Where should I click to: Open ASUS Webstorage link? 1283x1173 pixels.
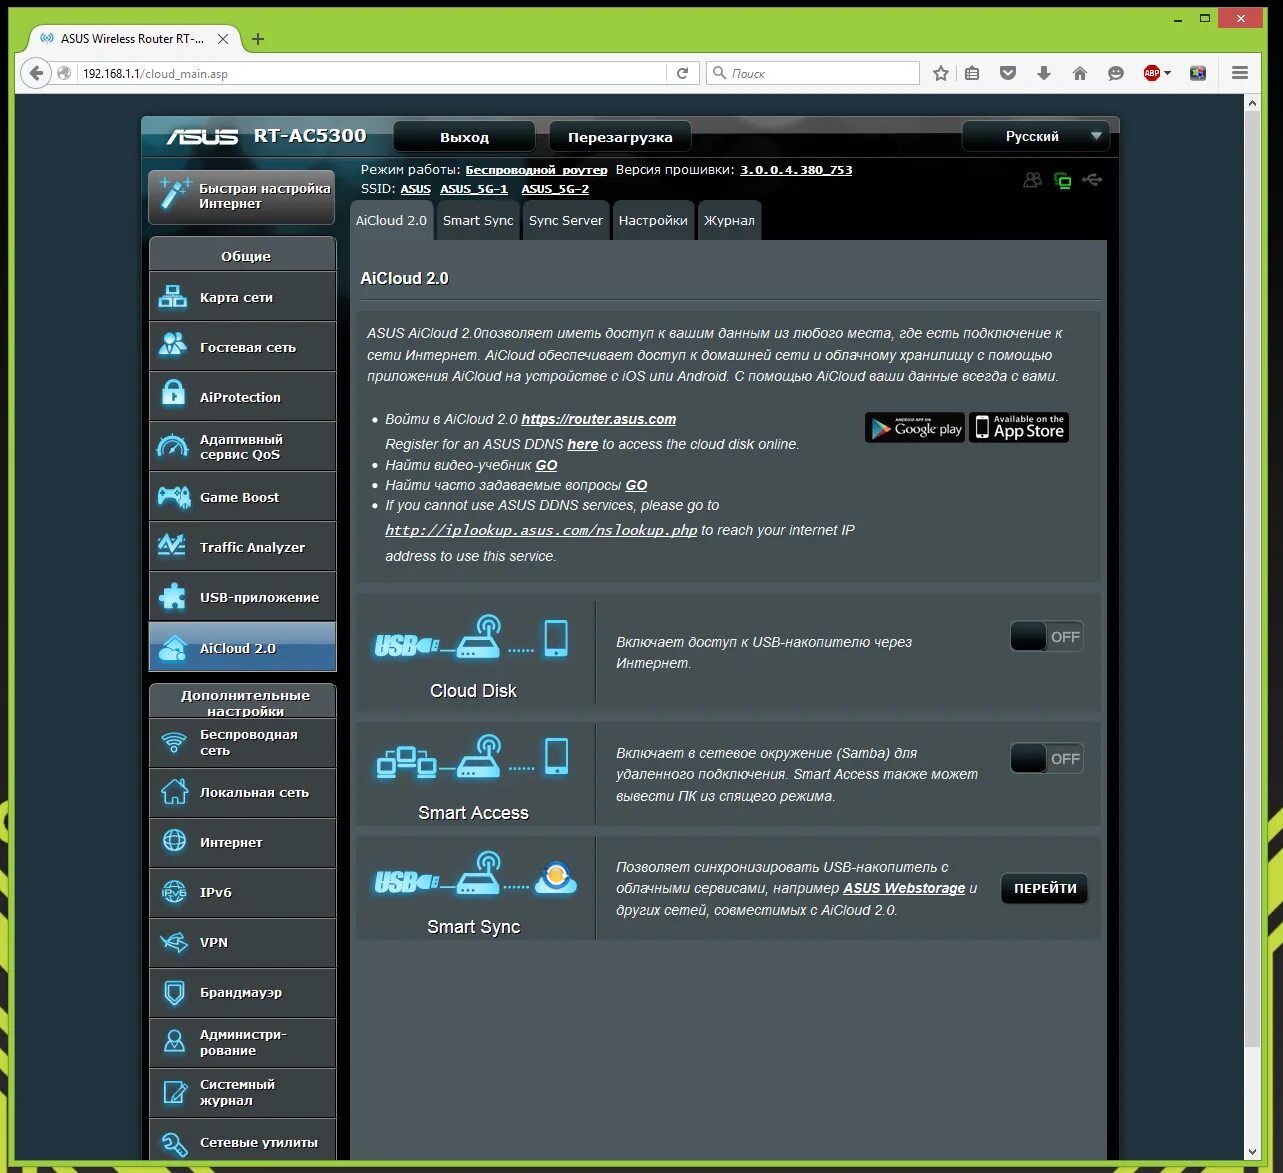904,888
